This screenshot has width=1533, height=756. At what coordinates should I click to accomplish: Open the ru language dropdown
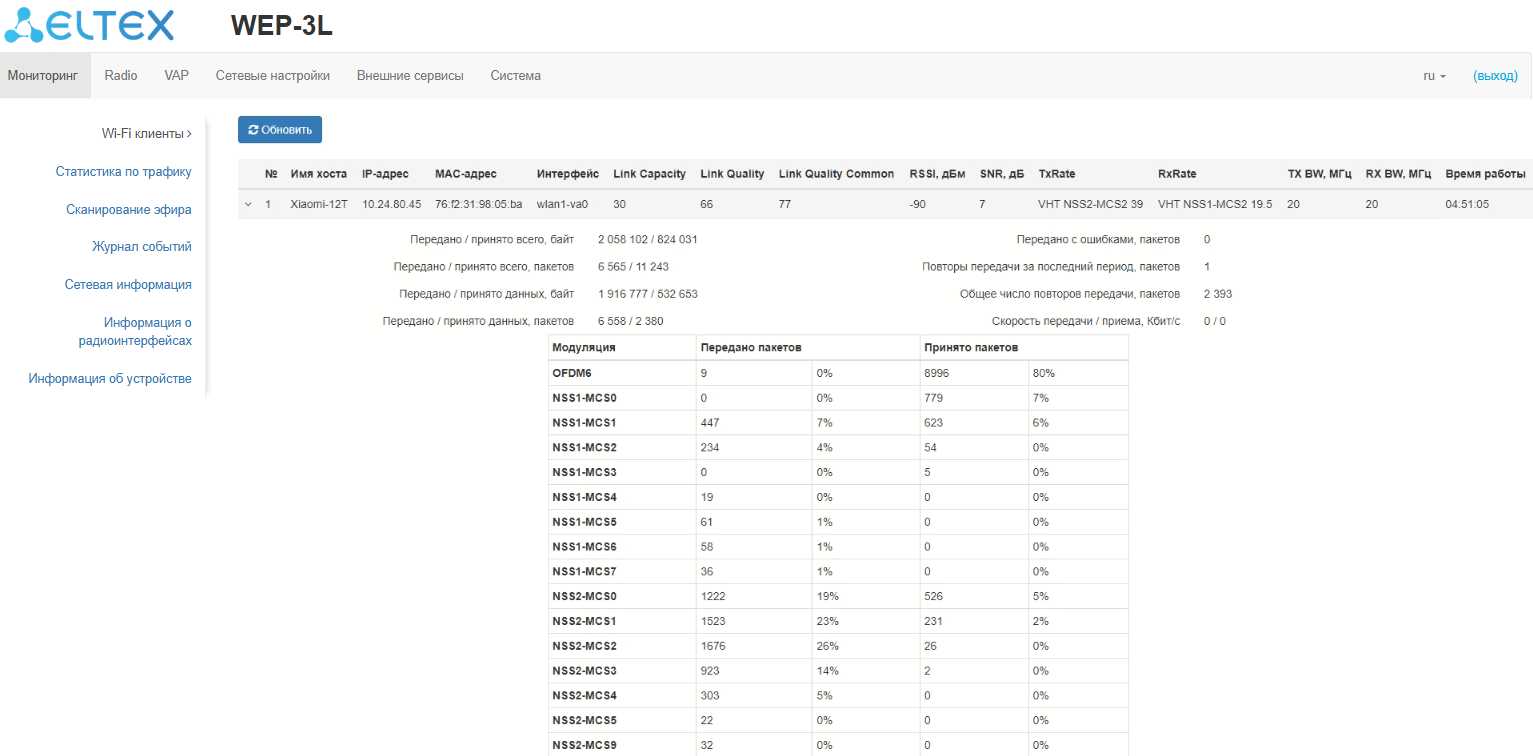[1434, 76]
